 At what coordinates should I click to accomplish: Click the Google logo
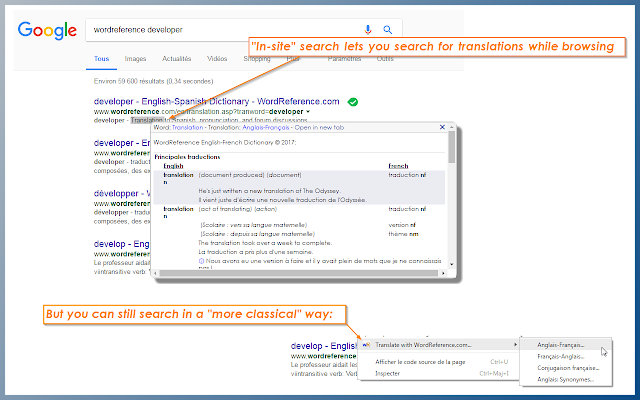point(47,31)
